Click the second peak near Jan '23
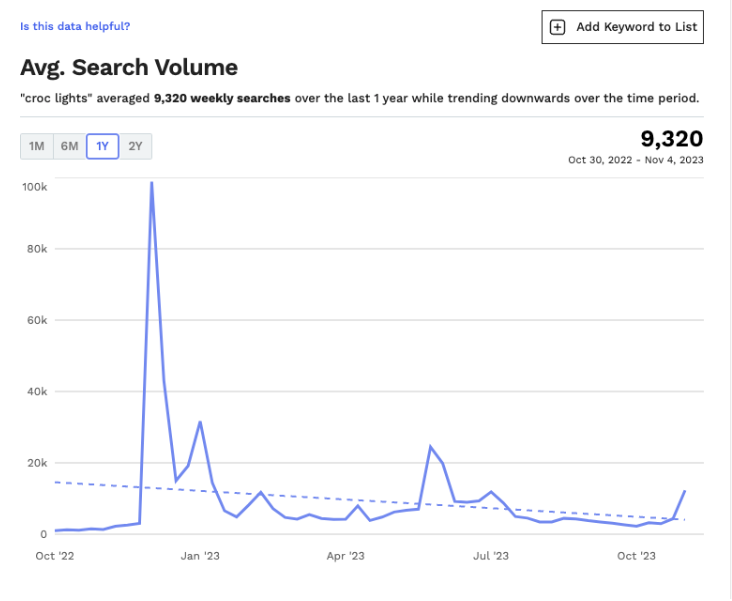732x601 pixels. tap(200, 422)
